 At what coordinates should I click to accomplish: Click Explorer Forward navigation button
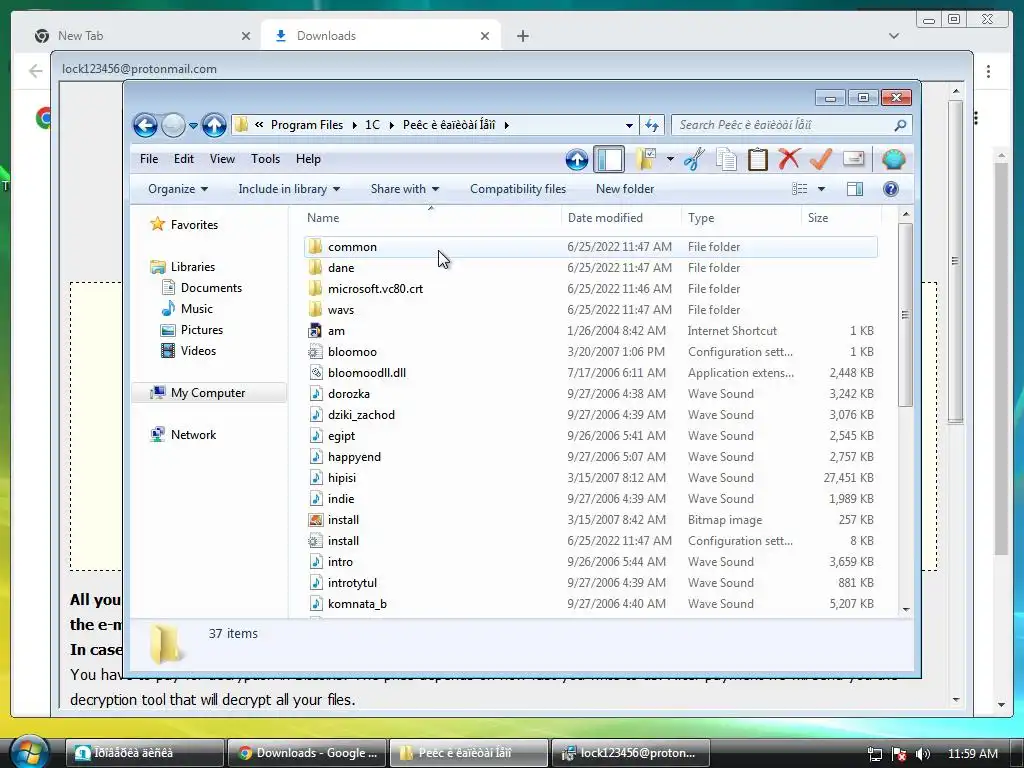click(x=173, y=125)
